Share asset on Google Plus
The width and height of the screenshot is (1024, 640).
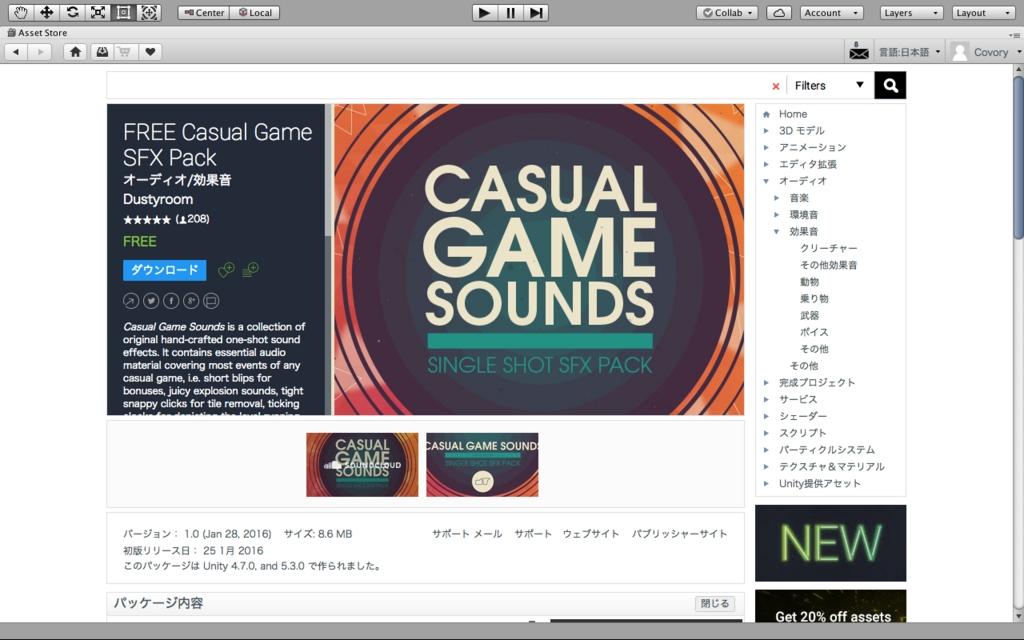click(191, 300)
